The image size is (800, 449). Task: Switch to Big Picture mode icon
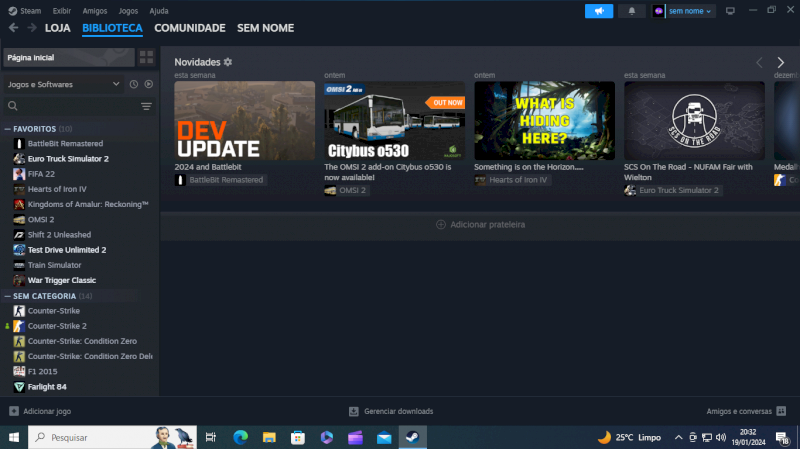coord(730,11)
